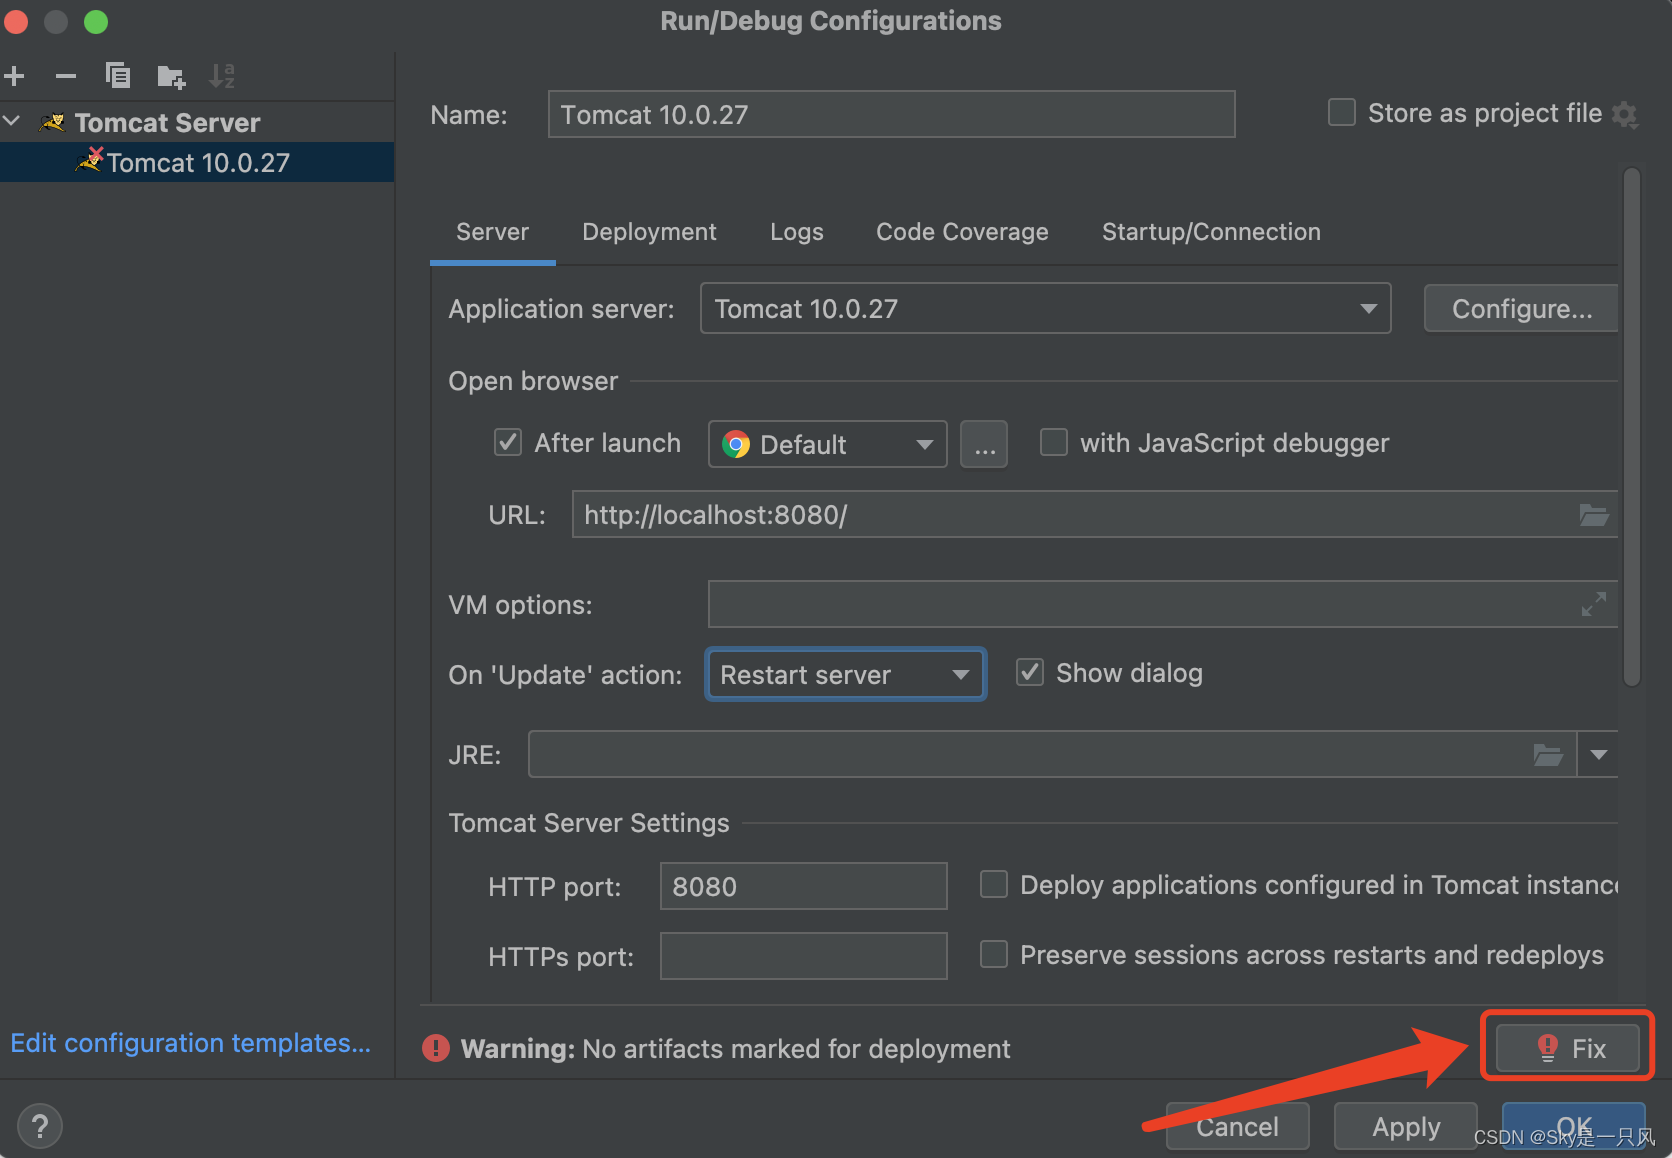
Task: Click the vertical scrollbar of settings panel
Action: [x=1632, y=428]
